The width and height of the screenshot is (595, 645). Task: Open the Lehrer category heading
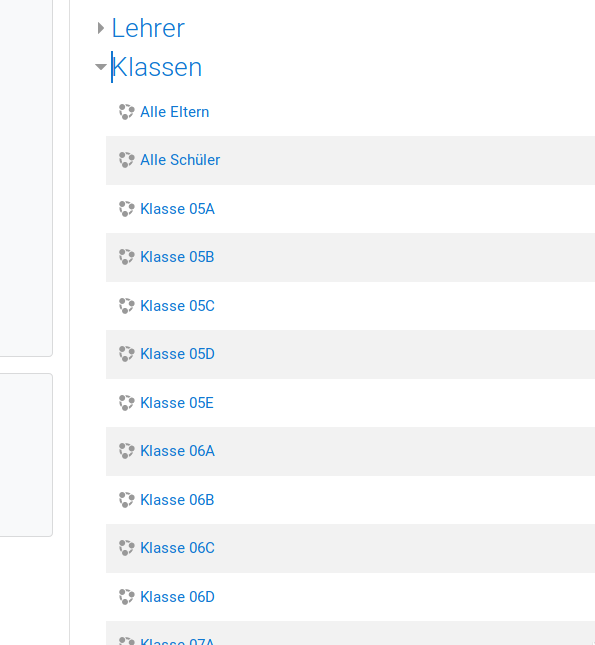[148, 28]
